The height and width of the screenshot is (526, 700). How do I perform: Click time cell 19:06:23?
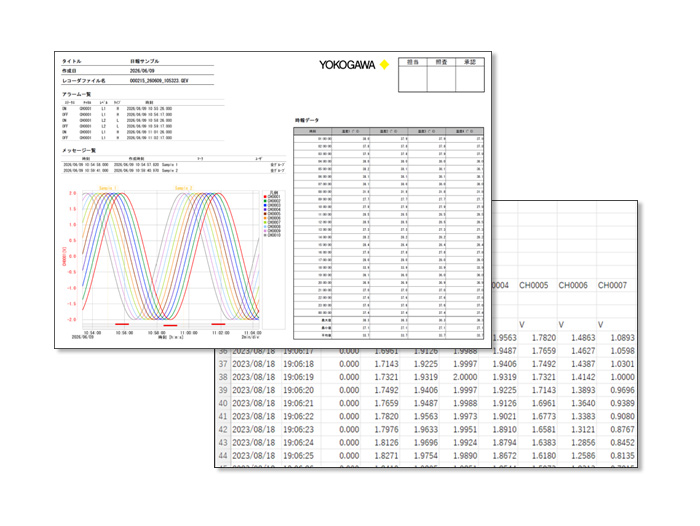298,430
